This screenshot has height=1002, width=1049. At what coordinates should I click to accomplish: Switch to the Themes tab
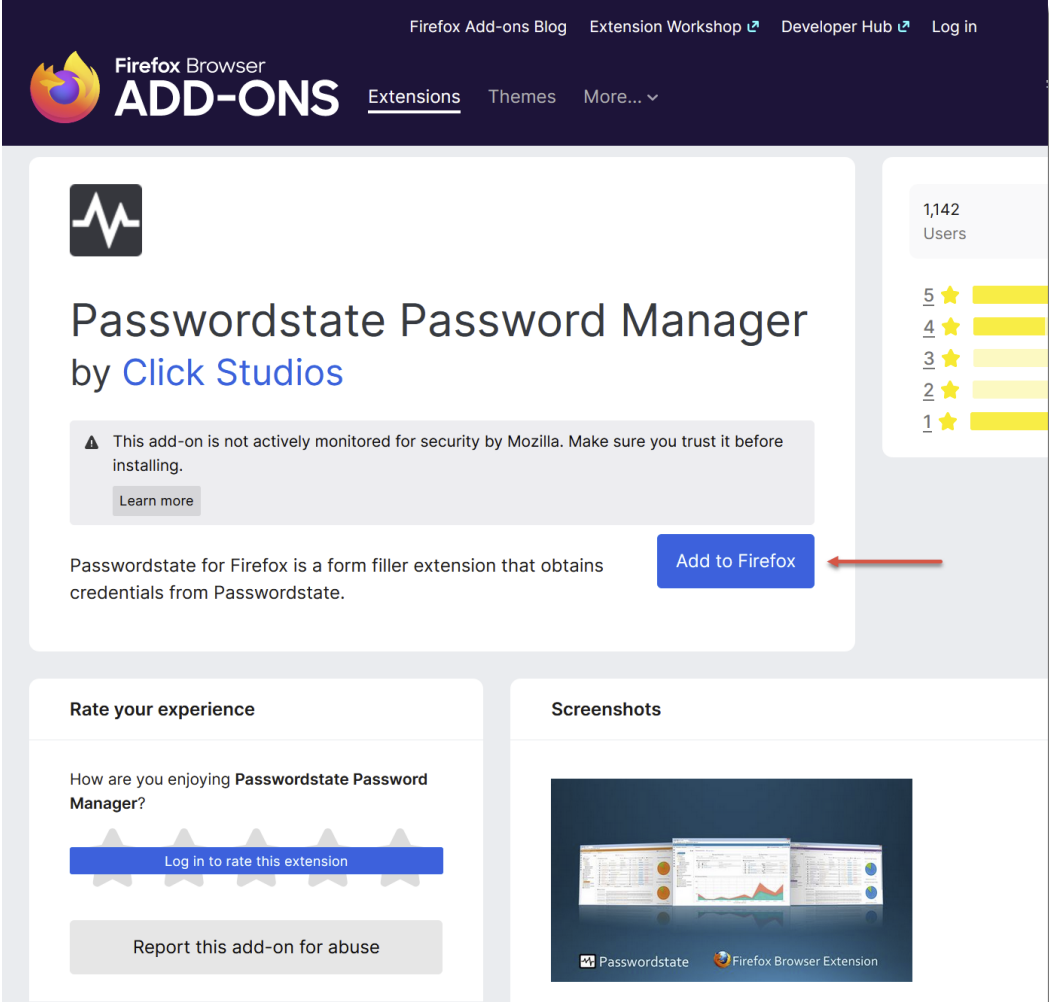[522, 97]
